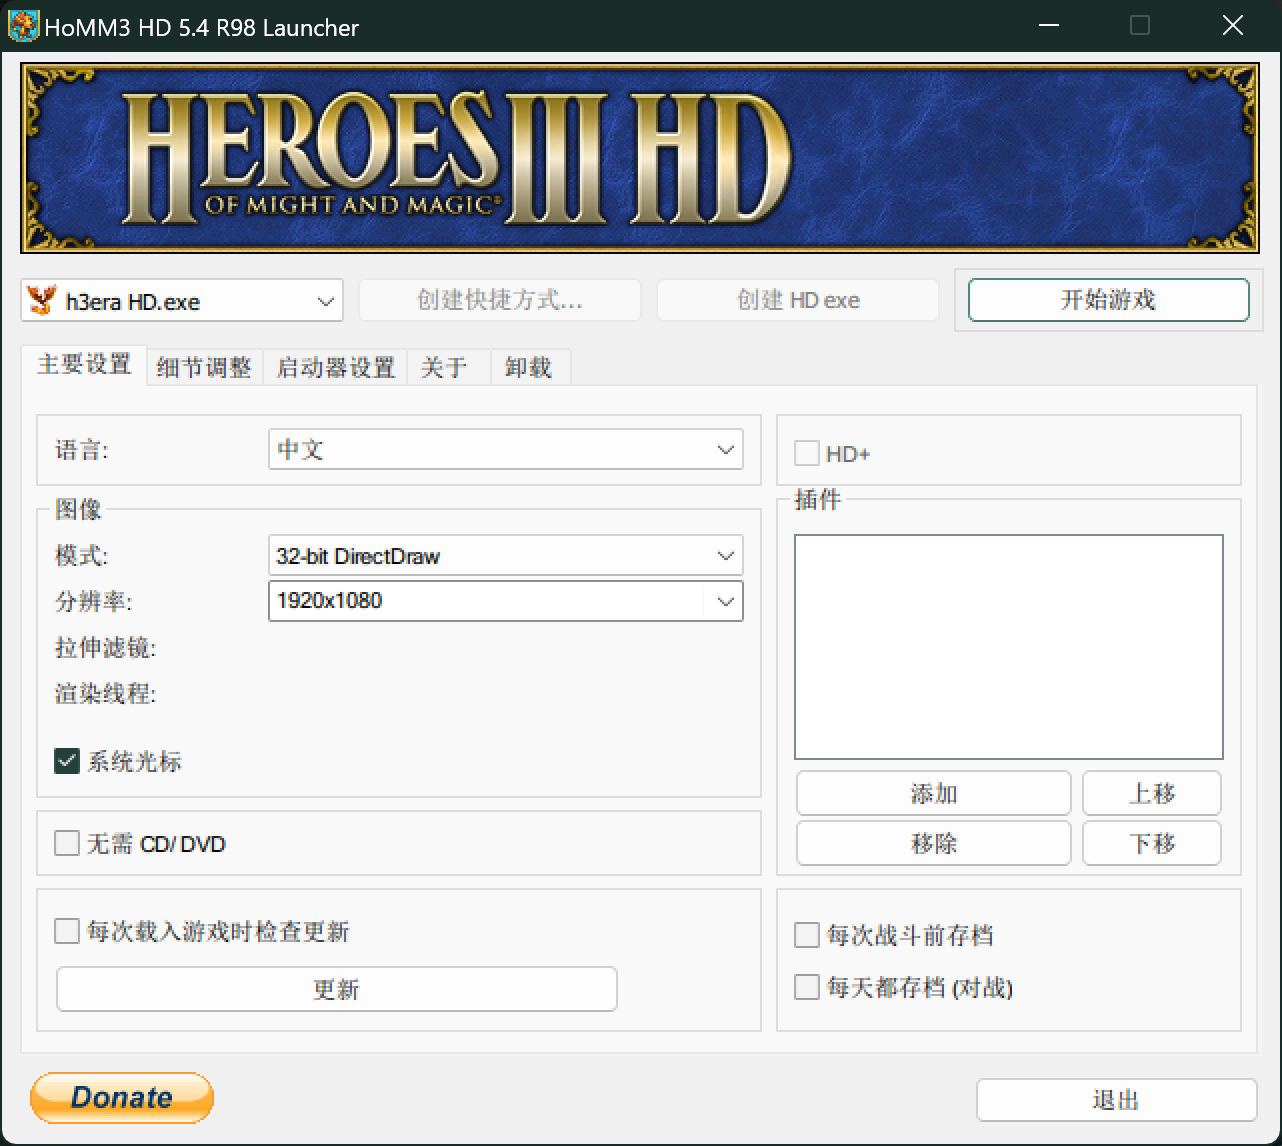Click the 移除 plugin button

point(934,844)
